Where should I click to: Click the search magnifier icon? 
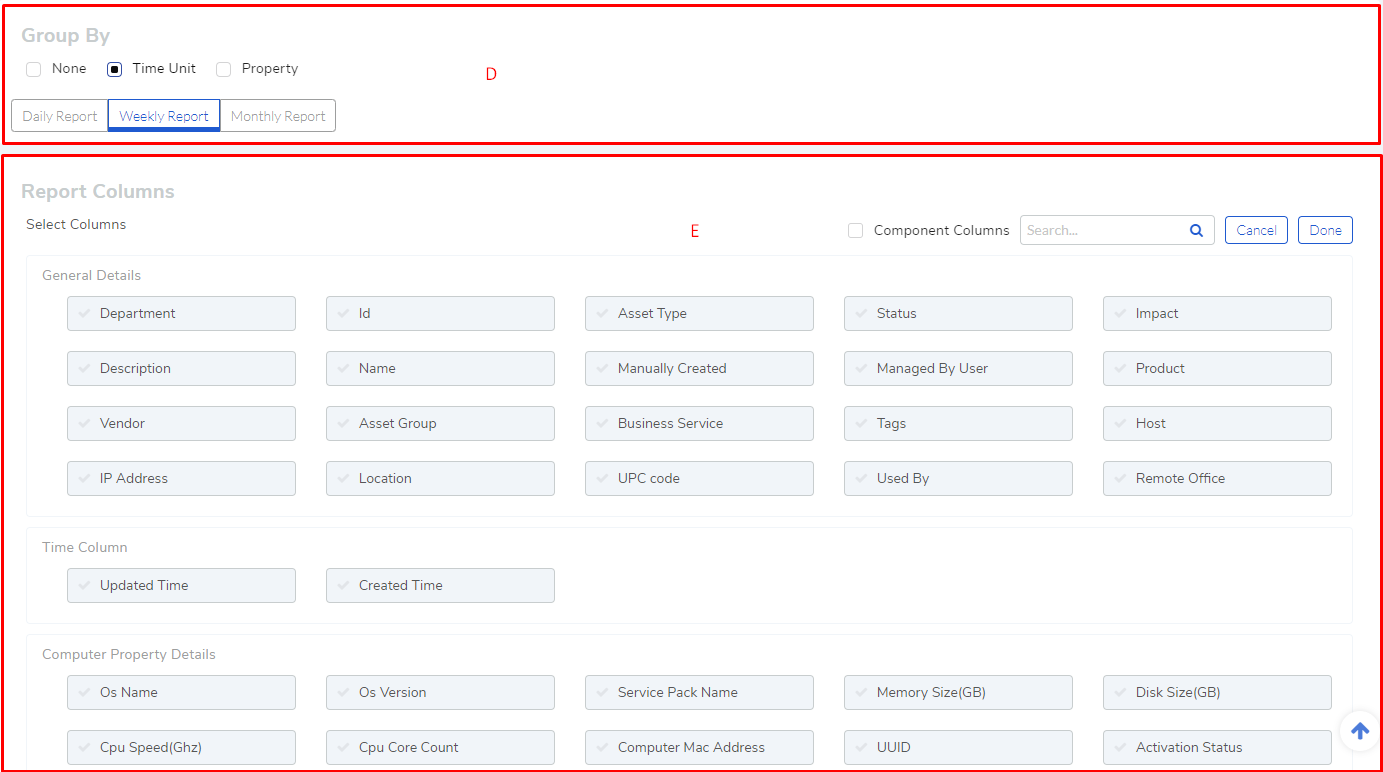pos(1196,230)
